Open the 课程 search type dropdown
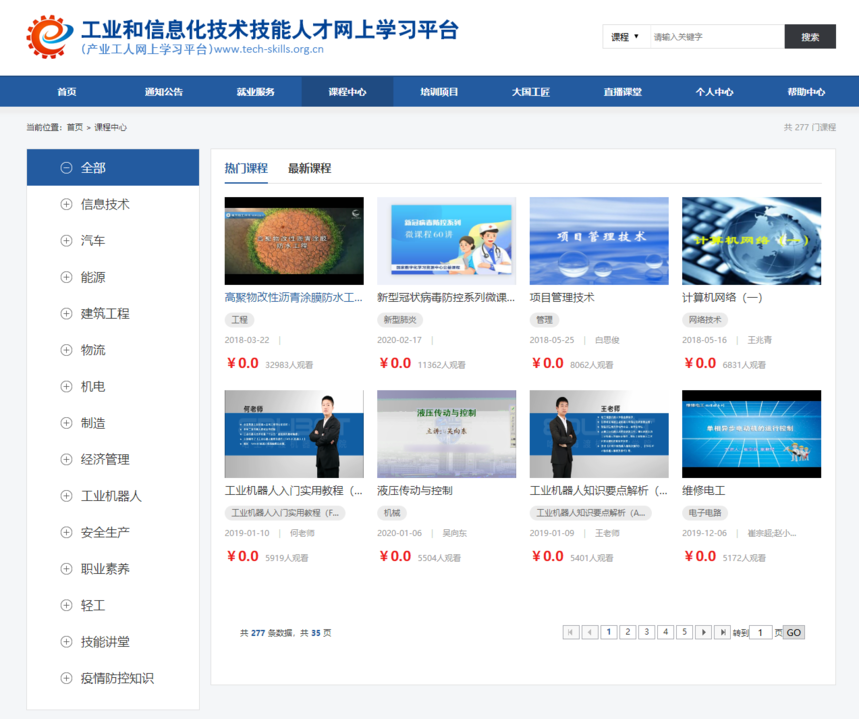 [626, 37]
